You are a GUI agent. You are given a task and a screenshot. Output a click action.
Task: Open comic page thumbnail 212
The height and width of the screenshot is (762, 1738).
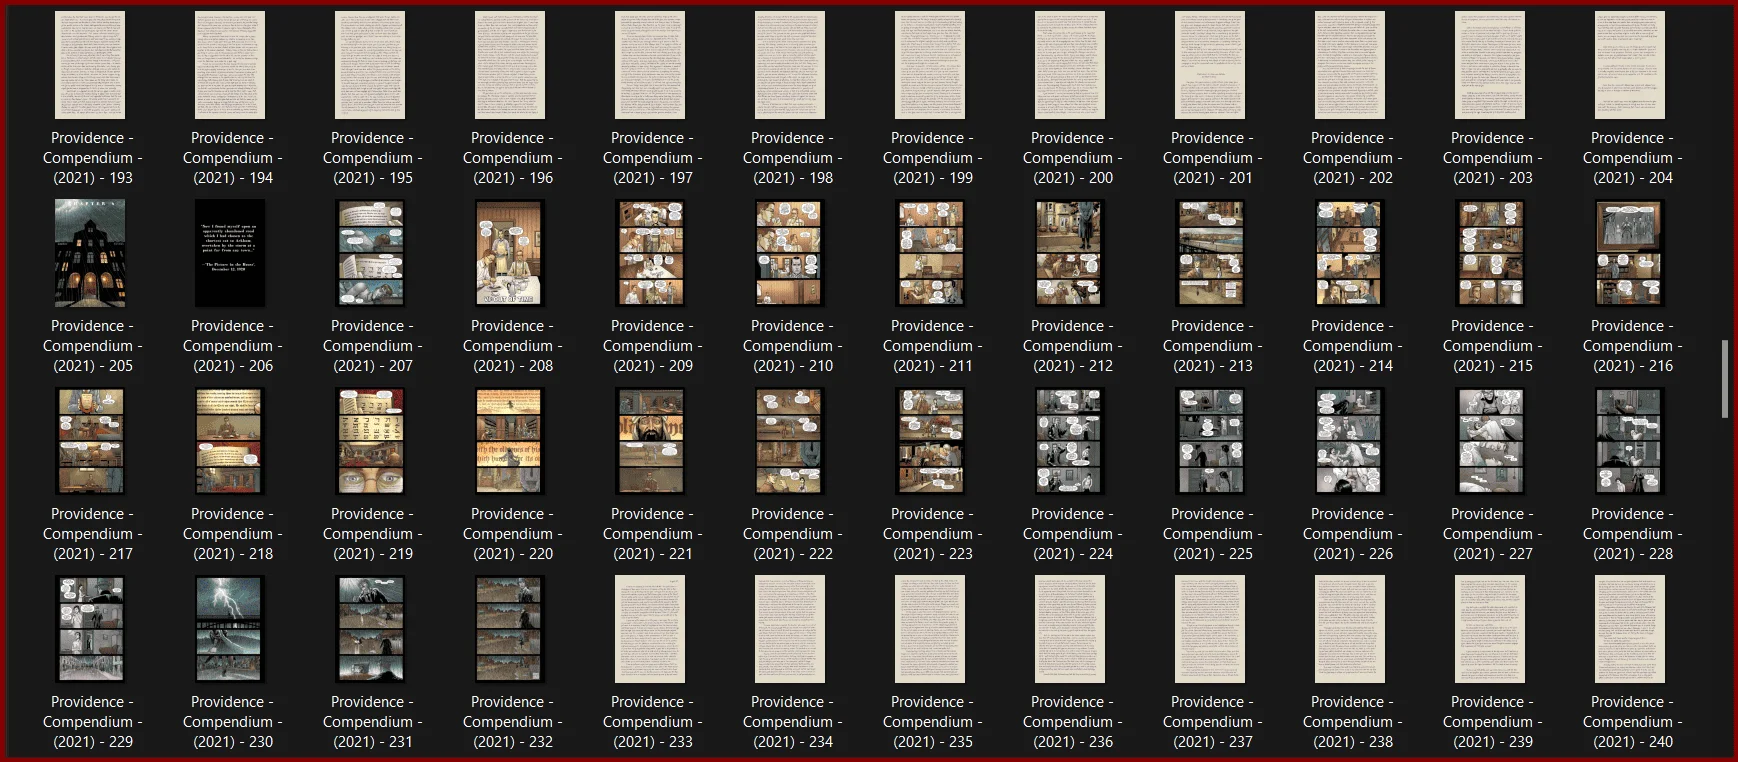coord(1070,253)
